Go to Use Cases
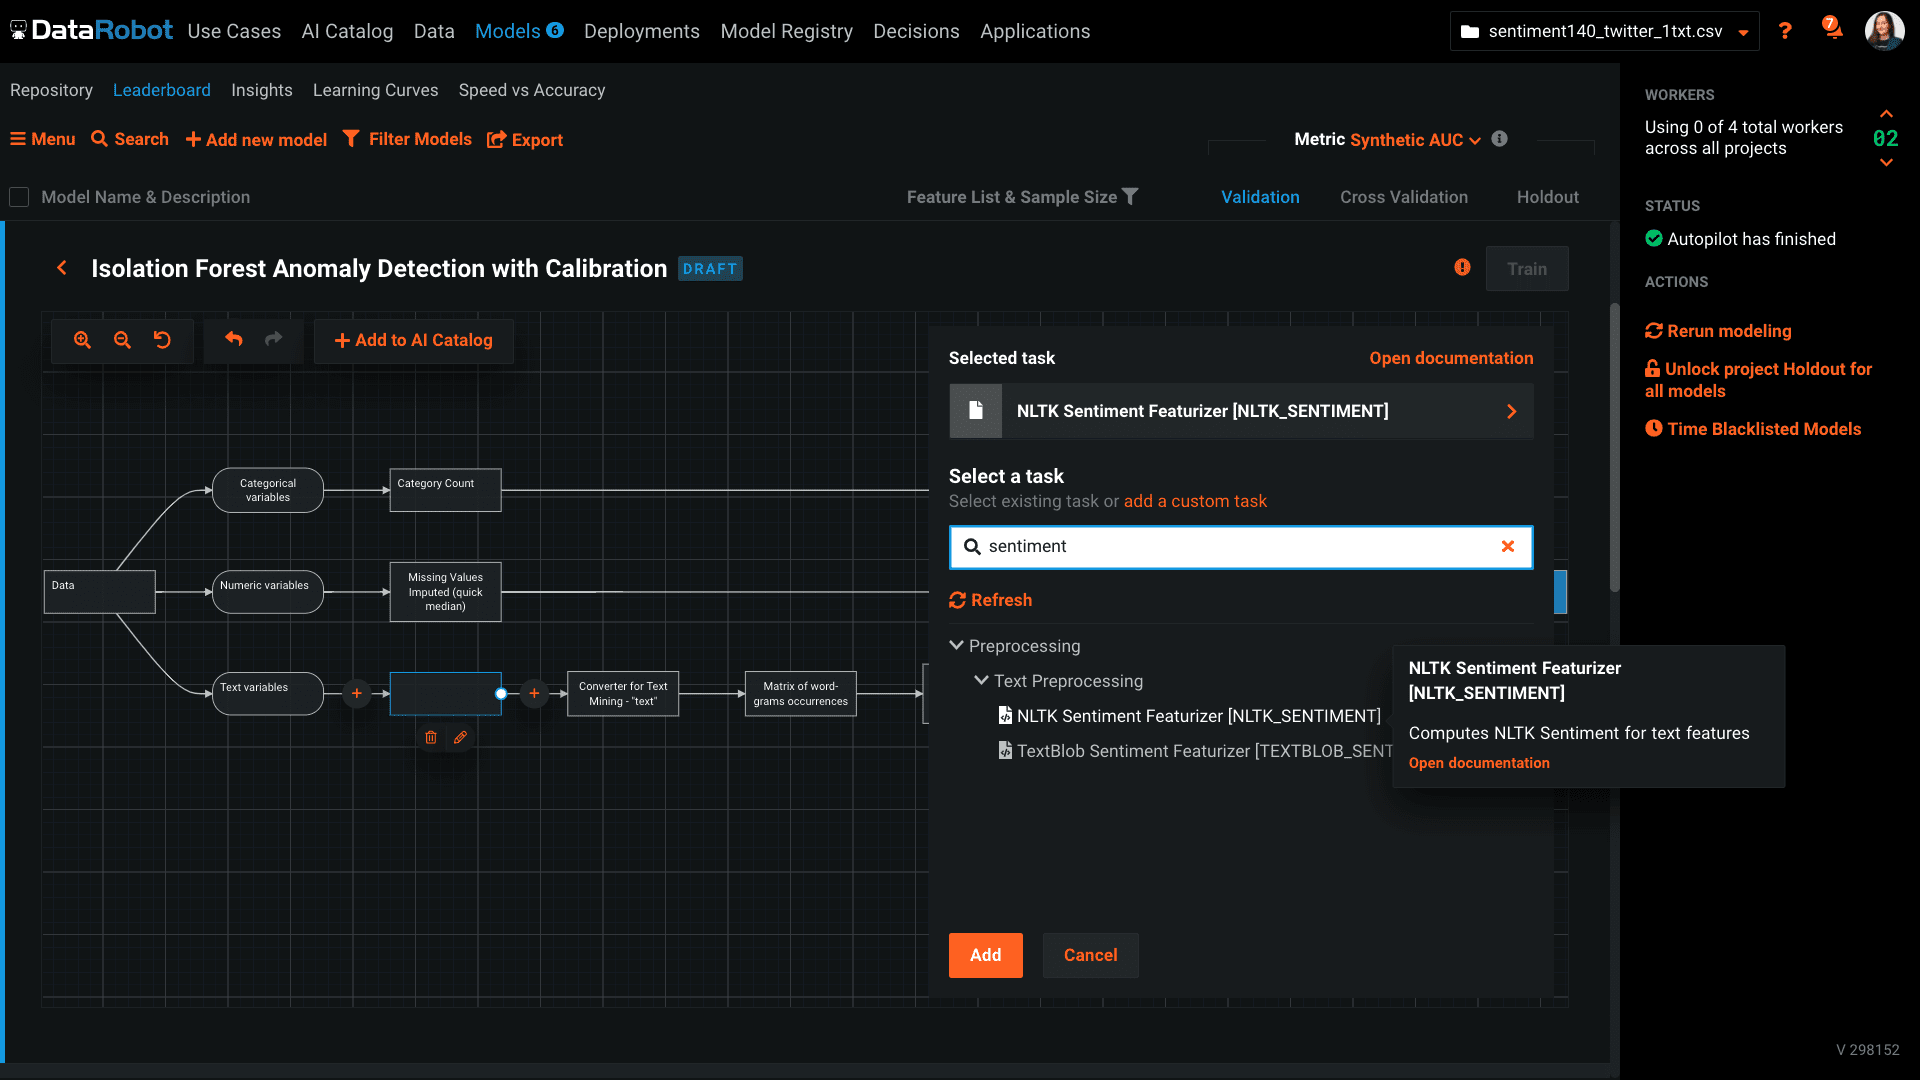The height and width of the screenshot is (1080, 1920). [x=234, y=31]
